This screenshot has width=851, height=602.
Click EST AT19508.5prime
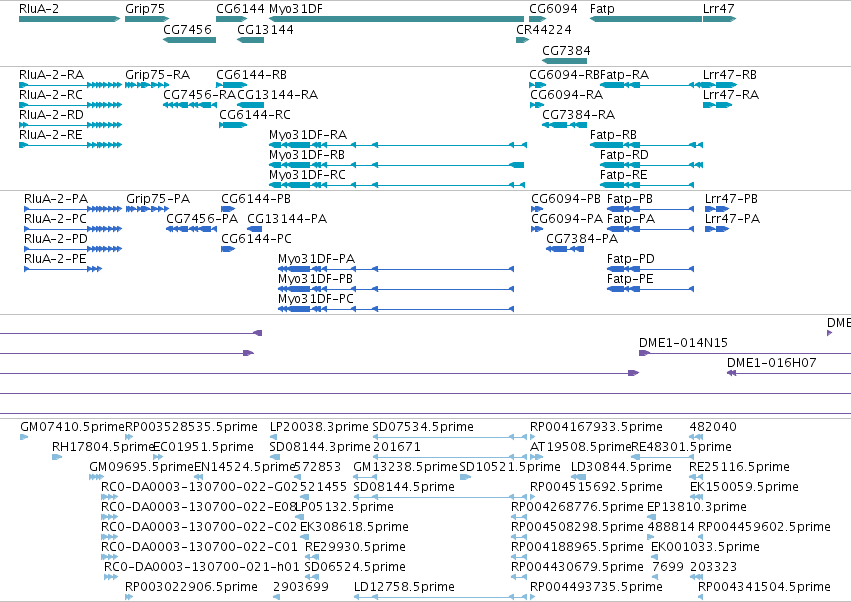pos(535,457)
